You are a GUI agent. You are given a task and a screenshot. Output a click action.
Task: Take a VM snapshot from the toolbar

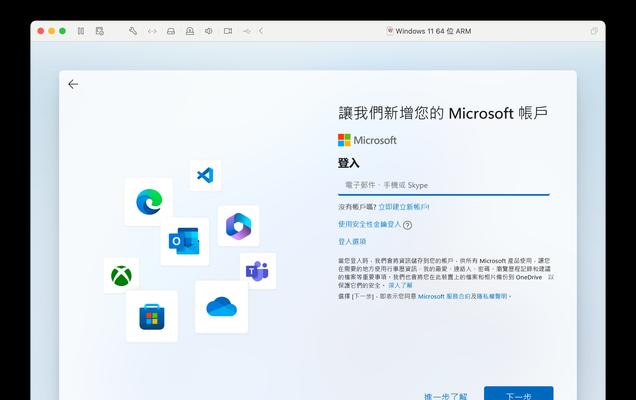pyautogui.click(x=100, y=31)
